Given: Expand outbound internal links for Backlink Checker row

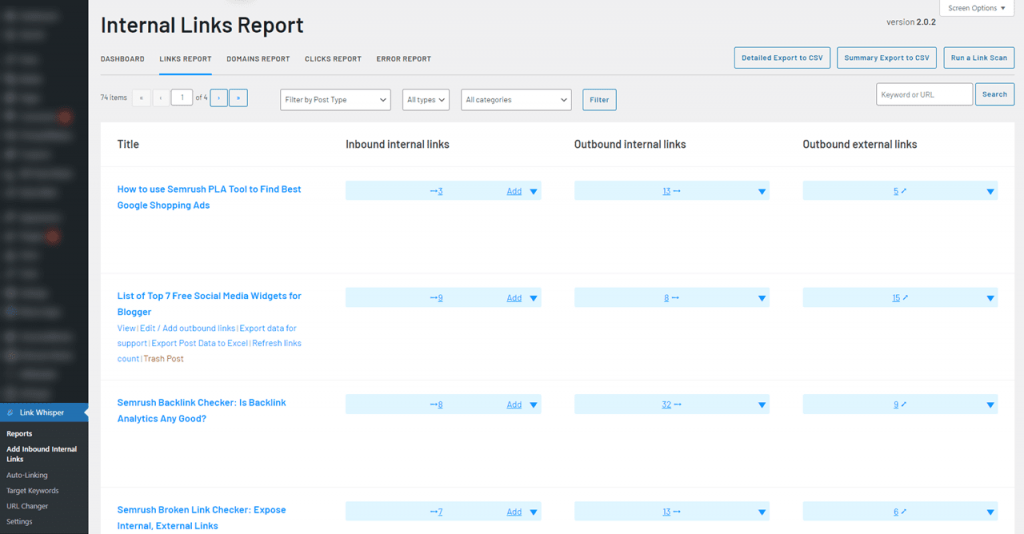Looking at the screenshot, I should point(761,405).
